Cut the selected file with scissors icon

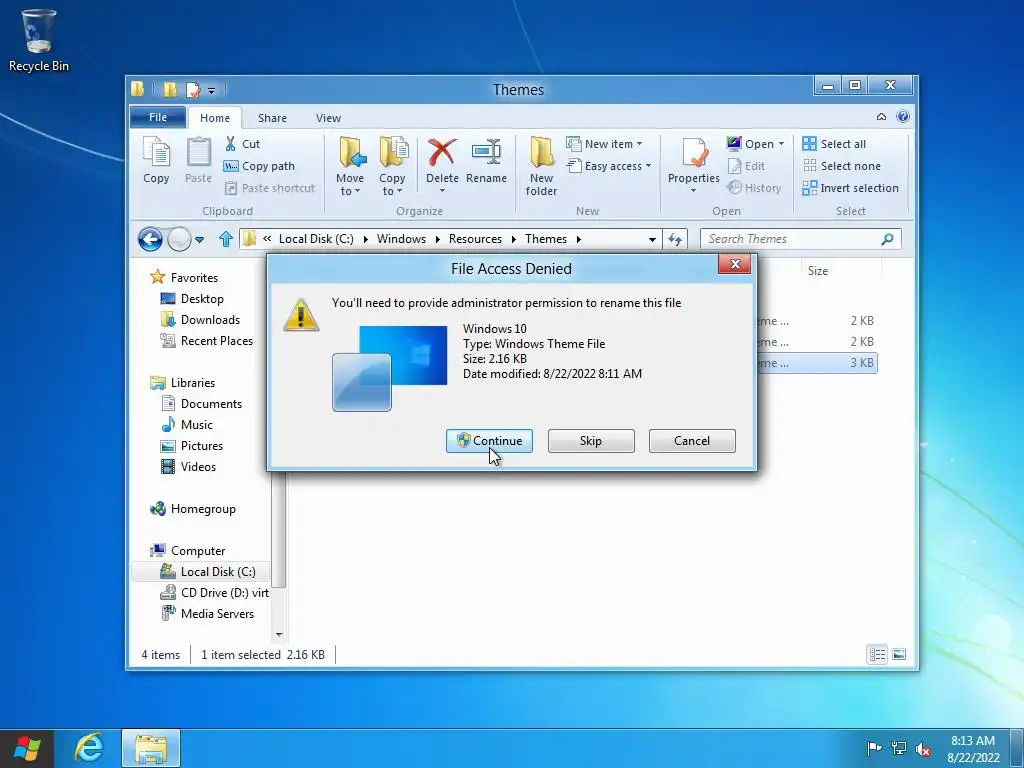coord(242,144)
